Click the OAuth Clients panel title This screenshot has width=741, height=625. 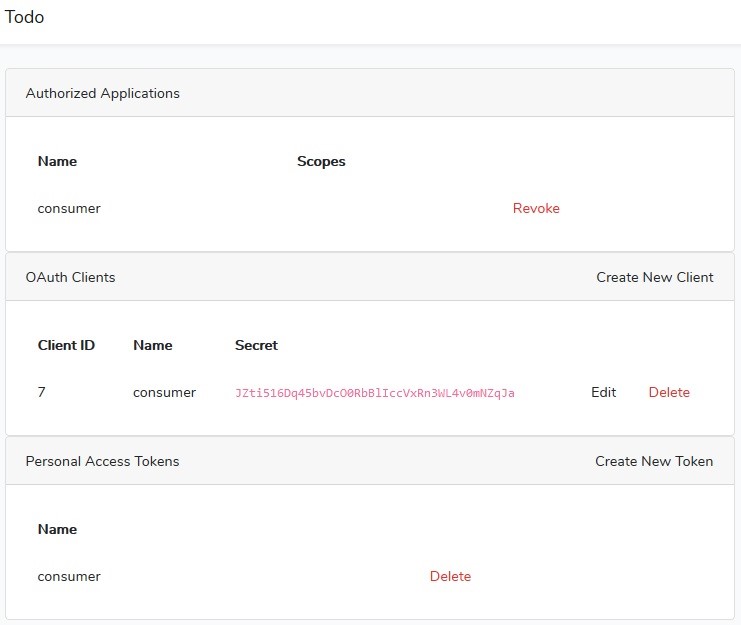click(70, 277)
